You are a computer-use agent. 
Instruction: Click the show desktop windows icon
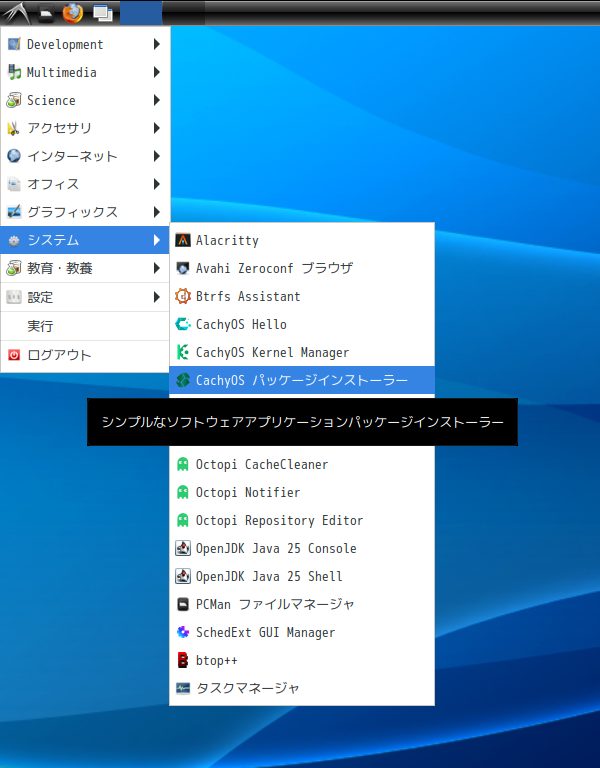103,13
